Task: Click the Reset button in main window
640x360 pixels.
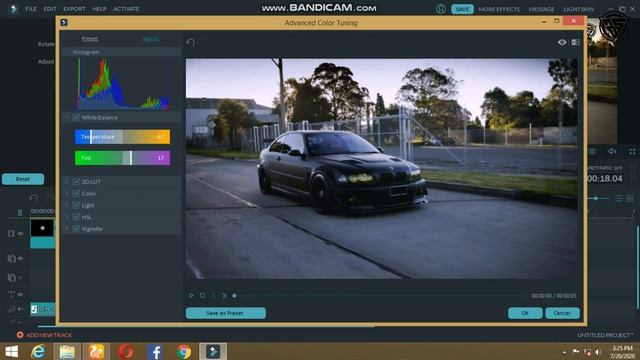Action: [23, 179]
